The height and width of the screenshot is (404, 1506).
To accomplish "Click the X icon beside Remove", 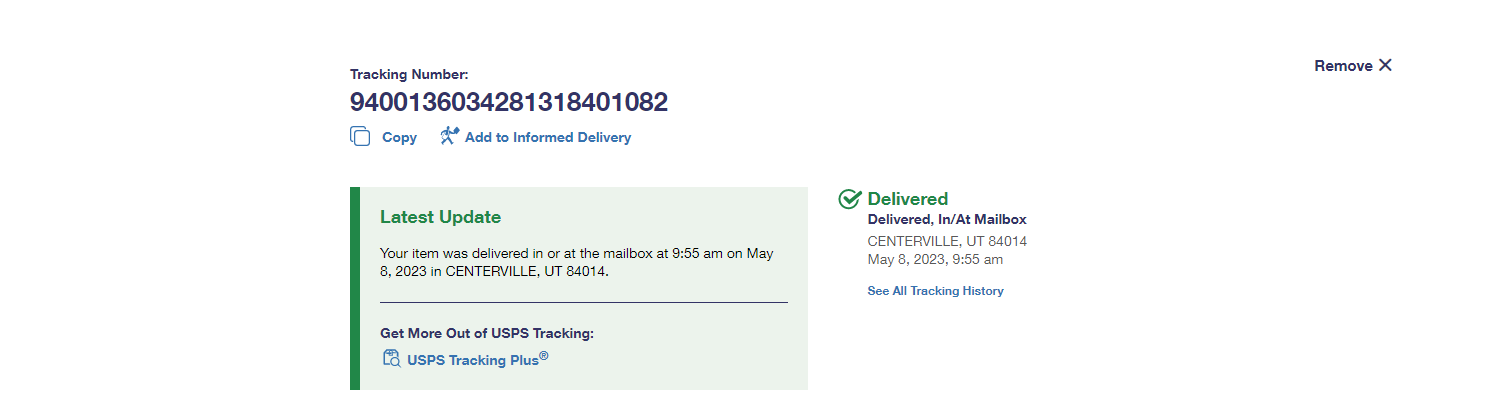I will [1385, 65].
